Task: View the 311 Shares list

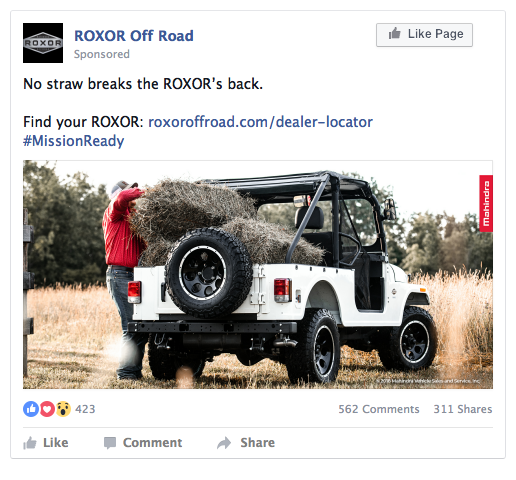Action: 463,409
